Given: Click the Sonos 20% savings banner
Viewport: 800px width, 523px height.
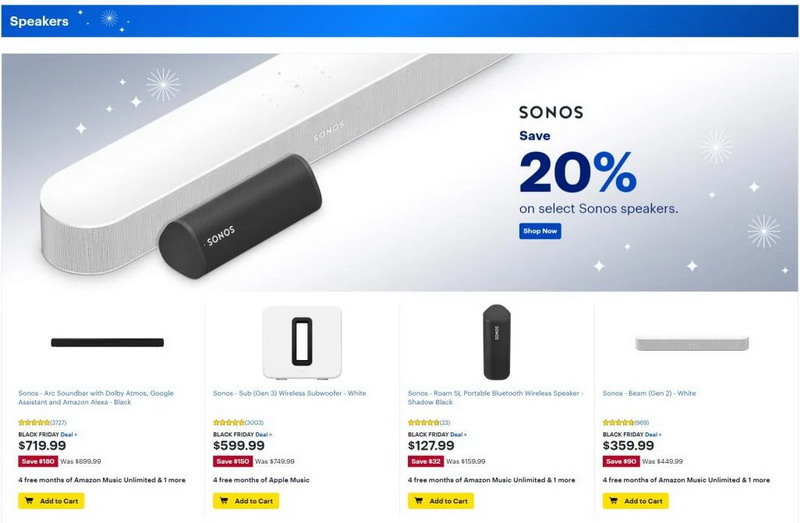Looking at the screenshot, I should pos(400,170).
